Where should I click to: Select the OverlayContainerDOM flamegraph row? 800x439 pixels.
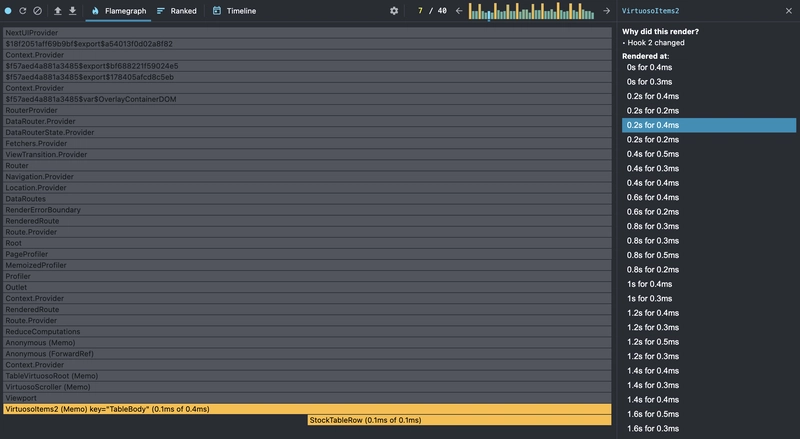(x=307, y=99)
